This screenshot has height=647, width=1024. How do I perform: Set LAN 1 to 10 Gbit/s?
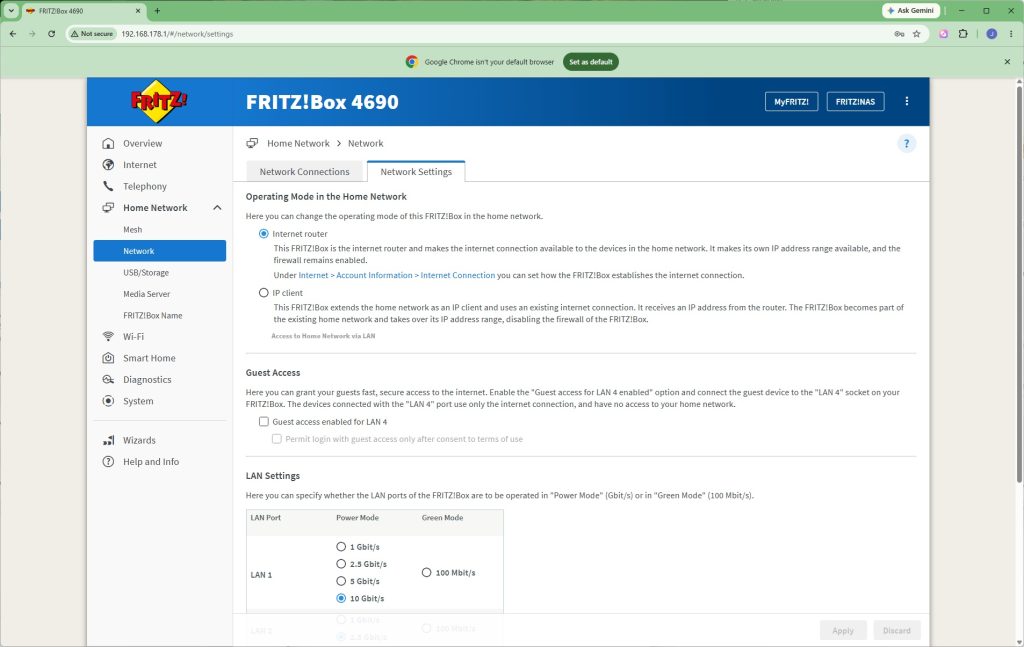(x=341, y=598)
